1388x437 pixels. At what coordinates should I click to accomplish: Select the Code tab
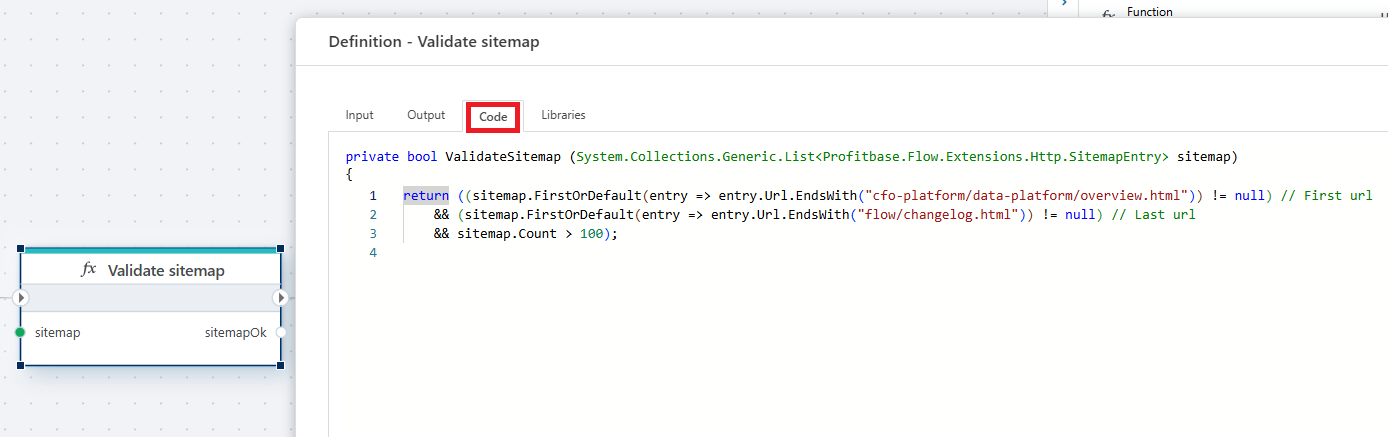pyautogui.click(x=493, y=117)
